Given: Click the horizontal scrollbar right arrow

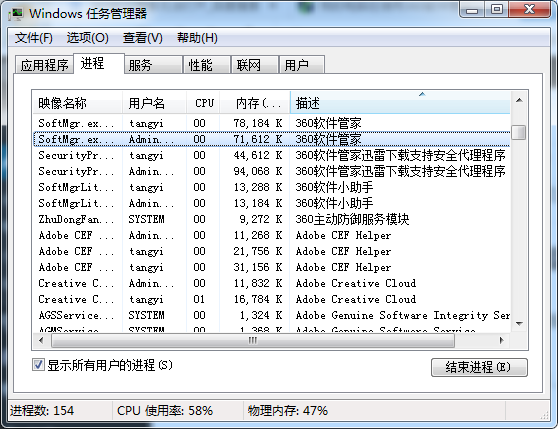Looking at the screenshot, I should 501,340.
